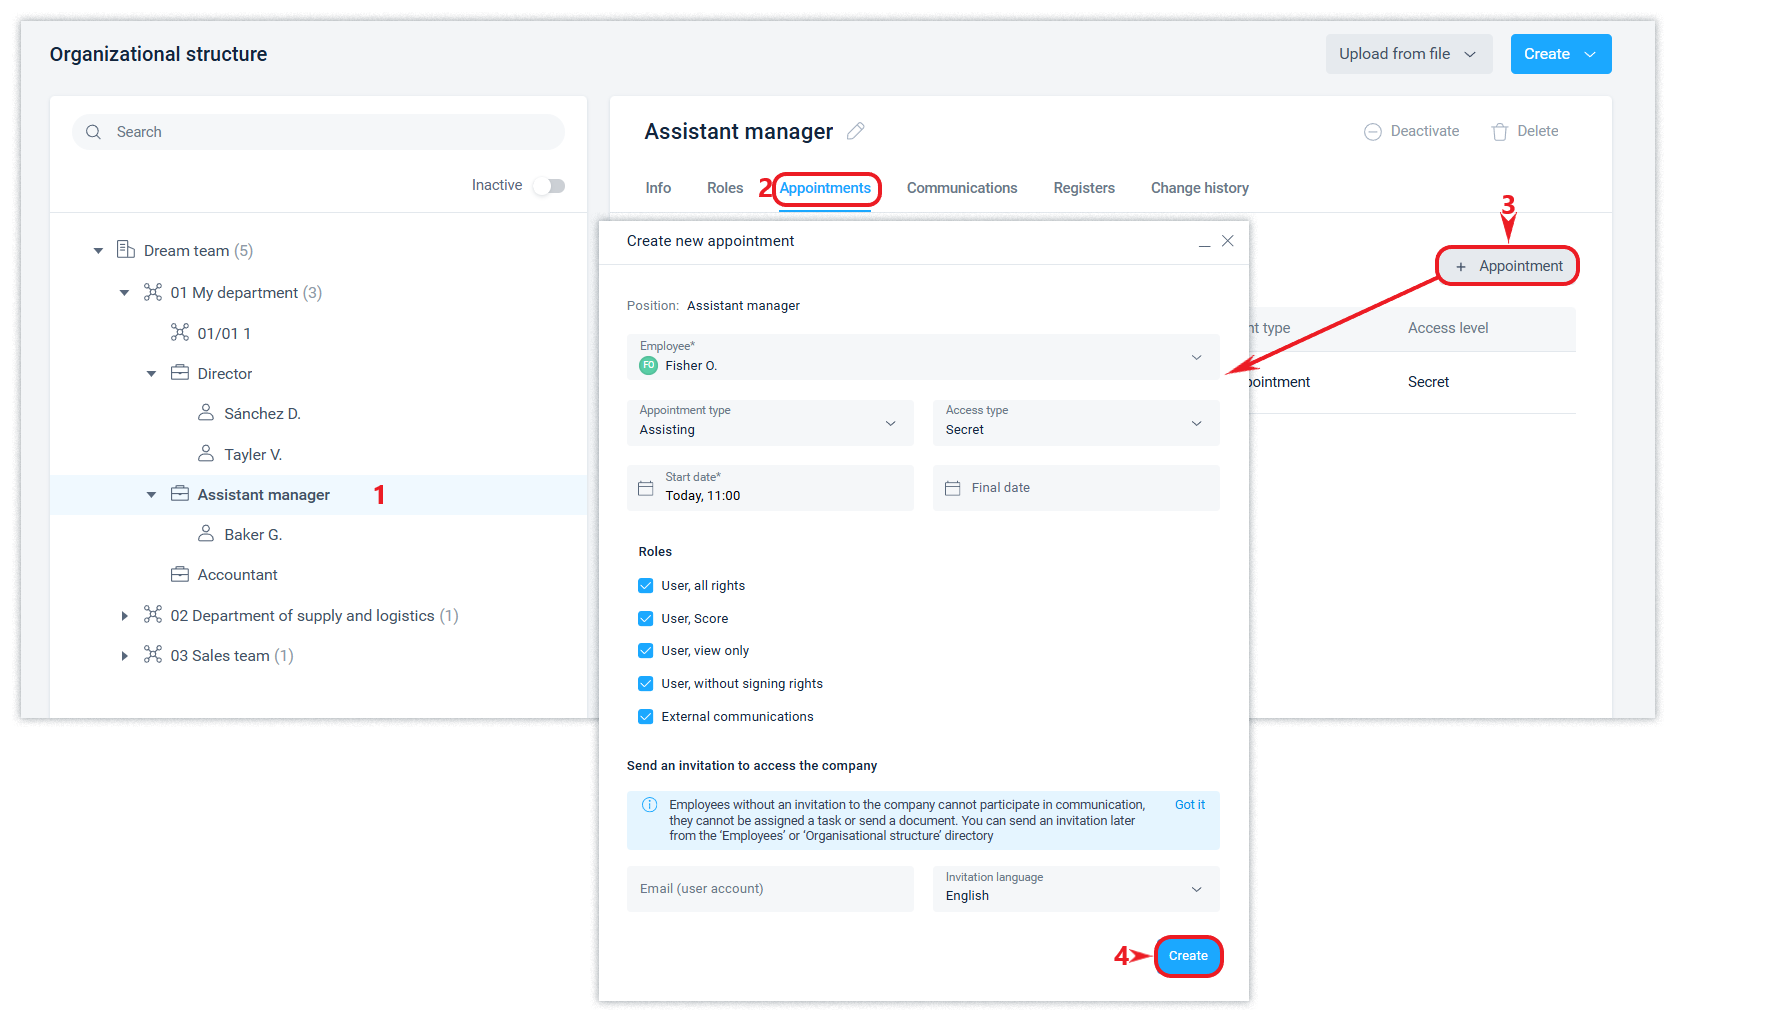
Task: Switch to the Communications tab
Action: tap(961, 188)
